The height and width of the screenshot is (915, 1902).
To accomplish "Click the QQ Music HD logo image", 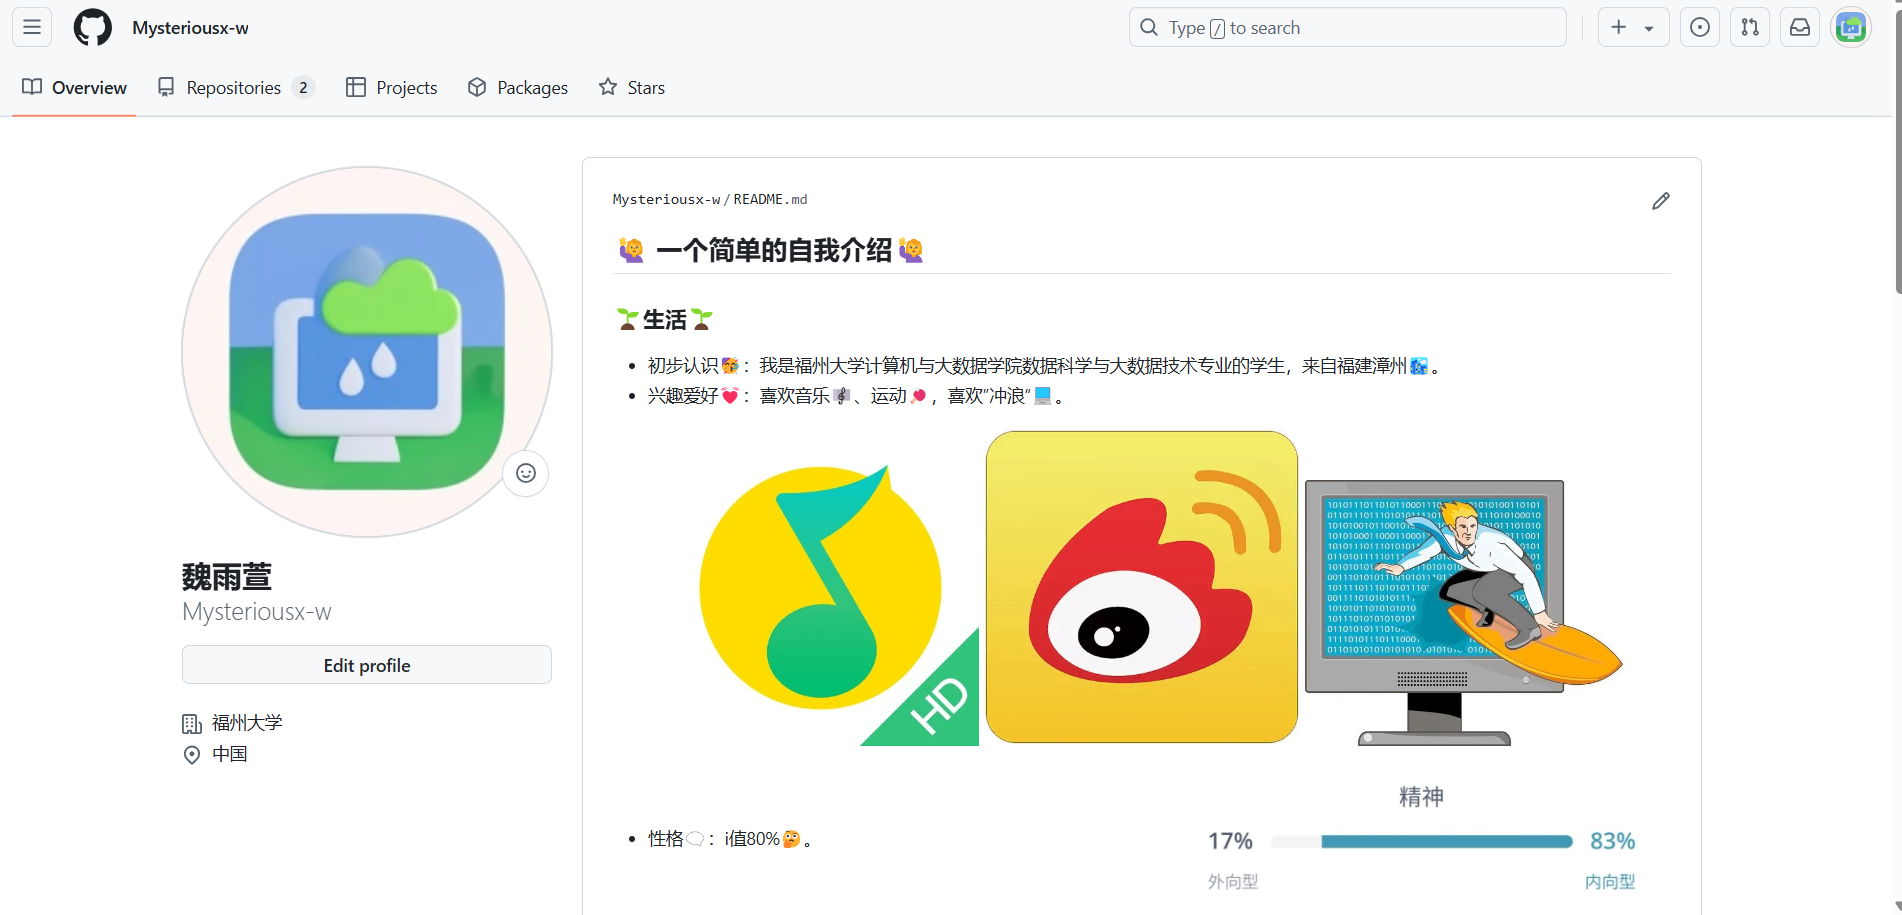I will [838, 605].
